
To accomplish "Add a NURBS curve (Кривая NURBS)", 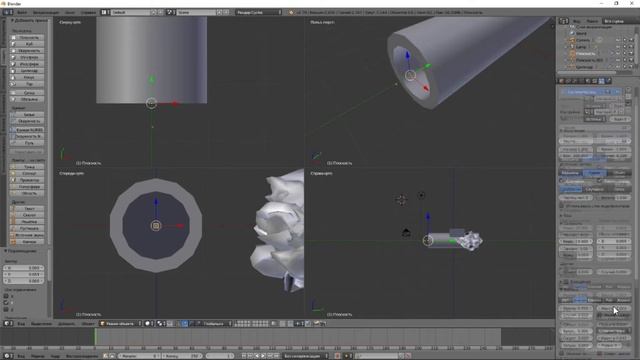I will 28,130.
